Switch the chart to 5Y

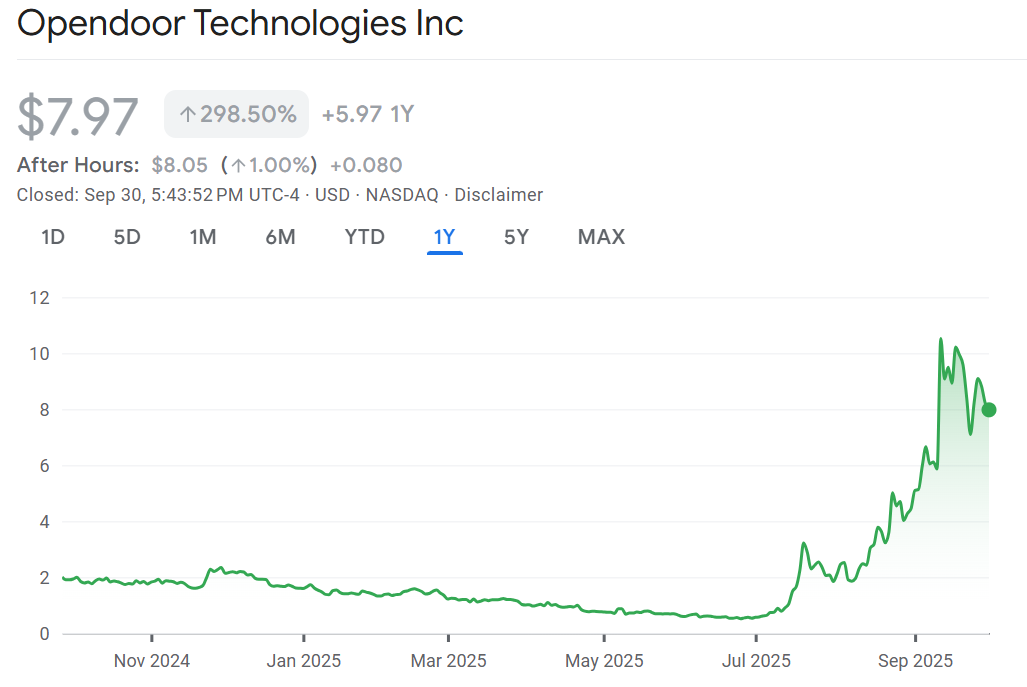[x=516, y=237]
